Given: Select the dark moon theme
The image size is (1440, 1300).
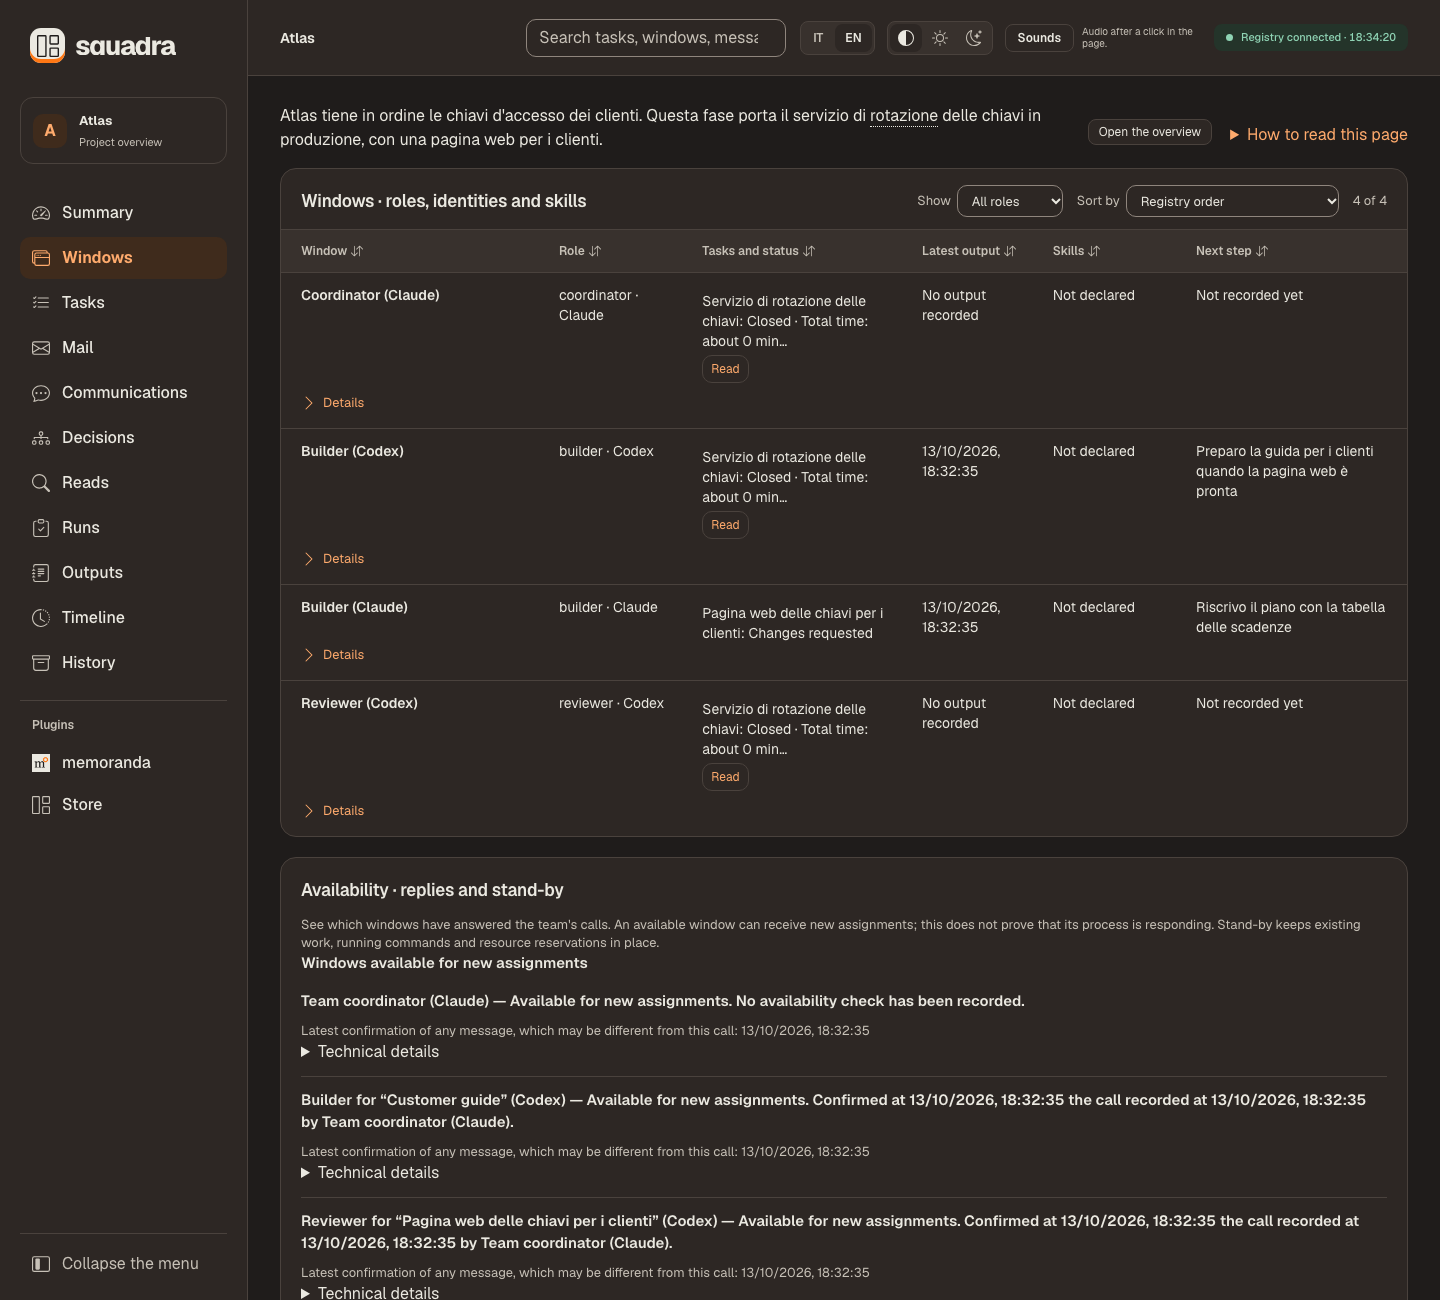Looking at the screenshot, I should 974,38.
